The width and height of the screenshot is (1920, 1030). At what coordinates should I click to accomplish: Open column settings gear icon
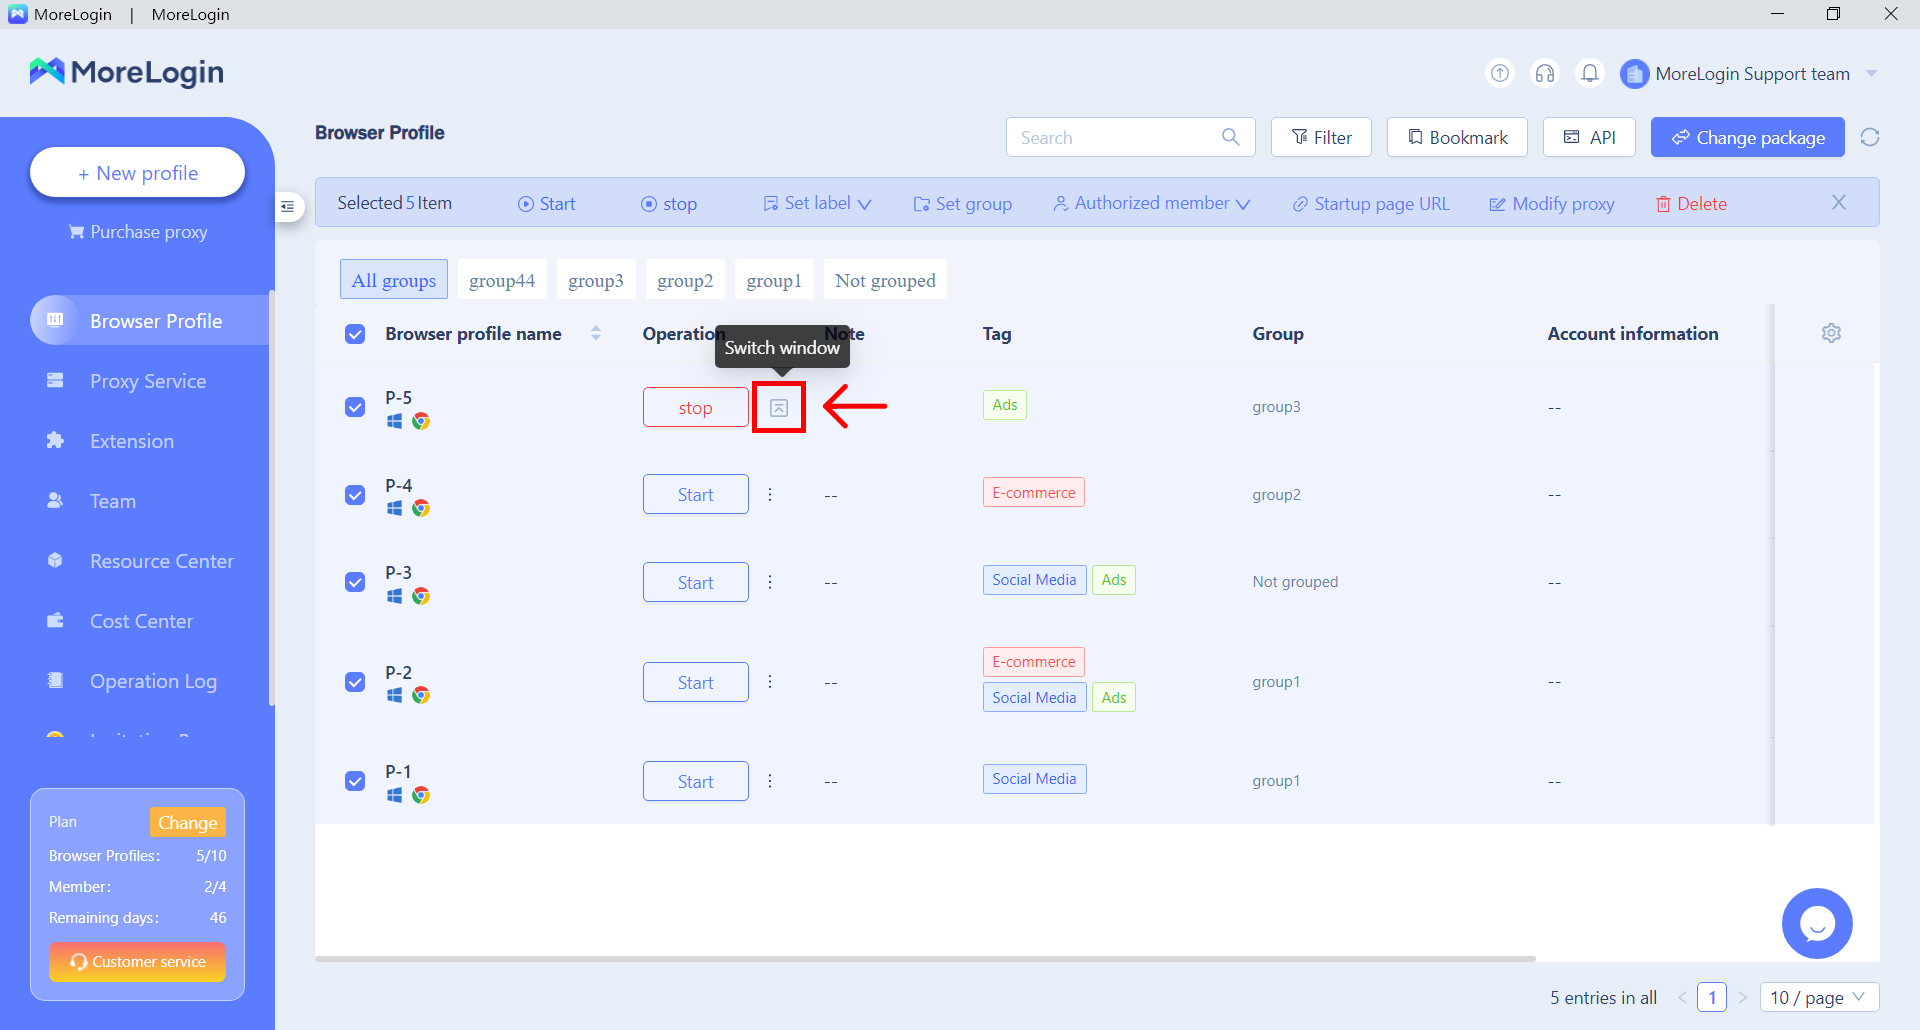click(x=1831, y=333)
